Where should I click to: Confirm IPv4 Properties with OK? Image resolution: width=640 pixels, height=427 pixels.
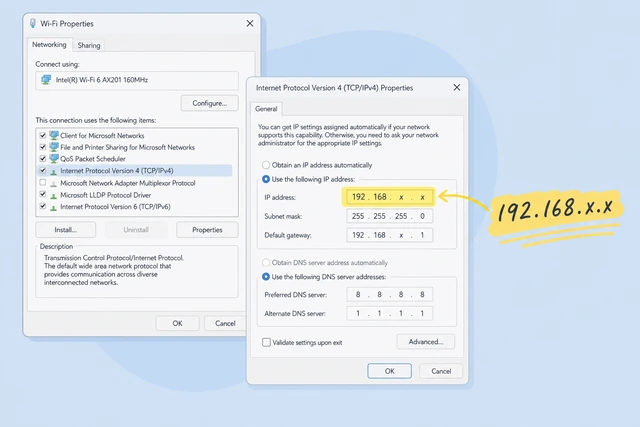(389, 371)
